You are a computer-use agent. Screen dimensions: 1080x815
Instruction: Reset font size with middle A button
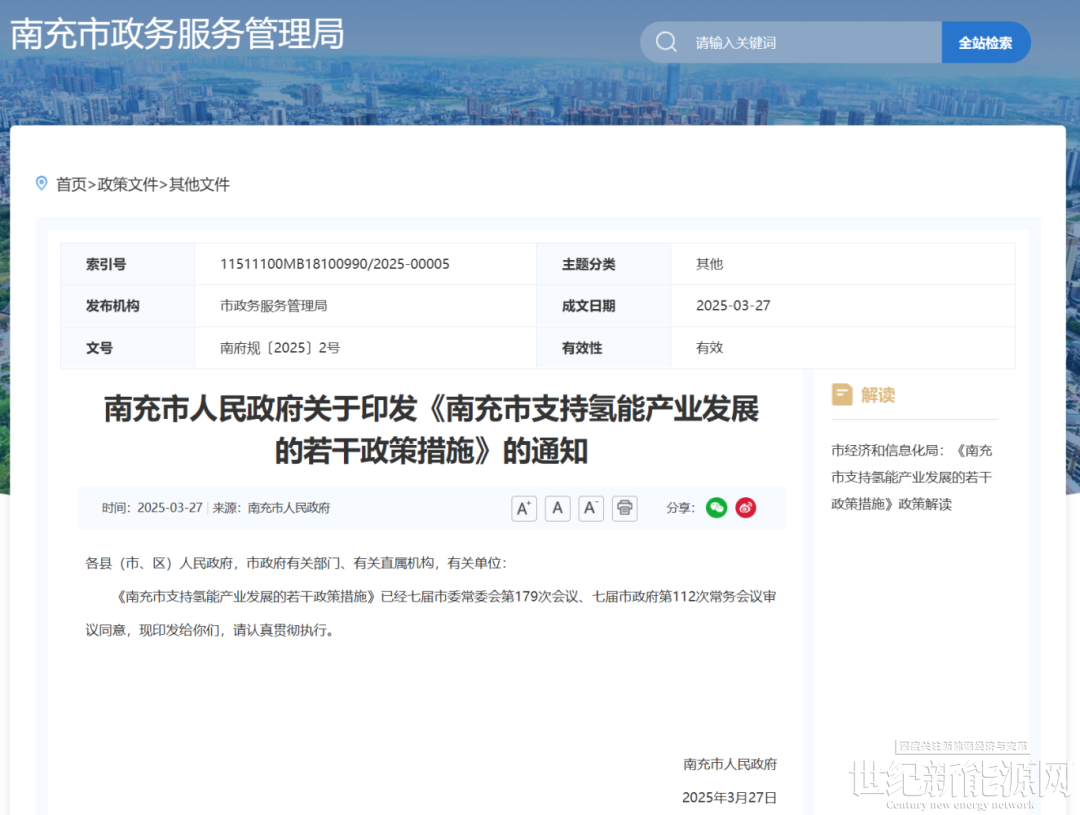coord(558,508)
